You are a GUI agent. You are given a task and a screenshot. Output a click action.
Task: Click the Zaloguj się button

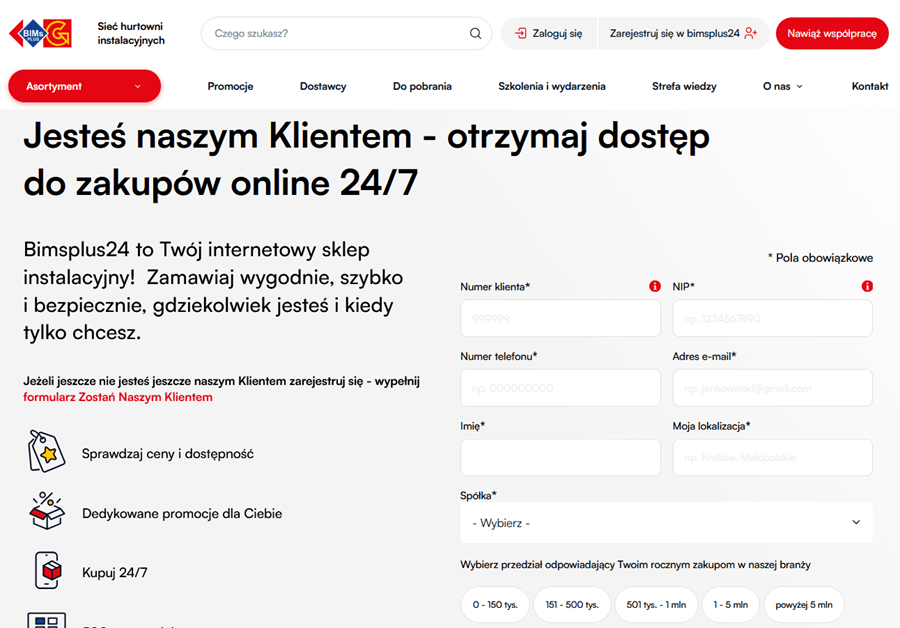click(x=549, y=33)
